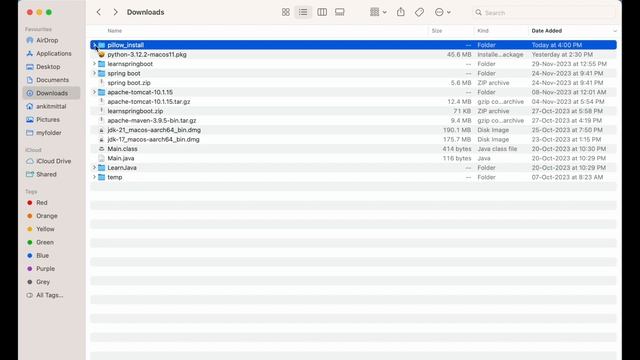Click the green full-screen window button
Viewport: 640px width, 360px height.
49,12
